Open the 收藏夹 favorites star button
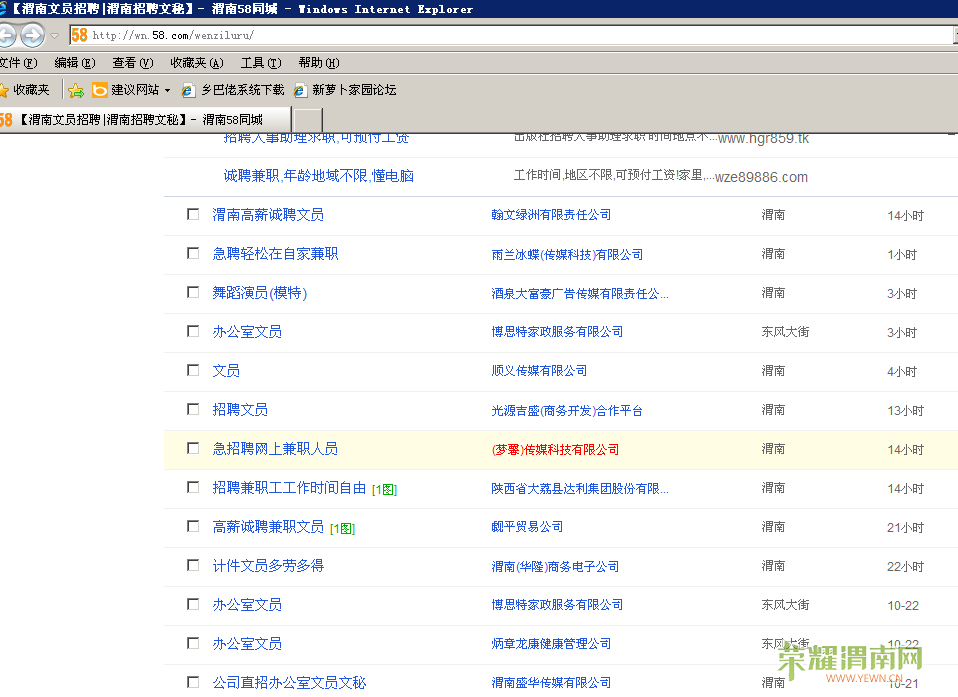This screenshot has height=697, width=958. [26, 90]
